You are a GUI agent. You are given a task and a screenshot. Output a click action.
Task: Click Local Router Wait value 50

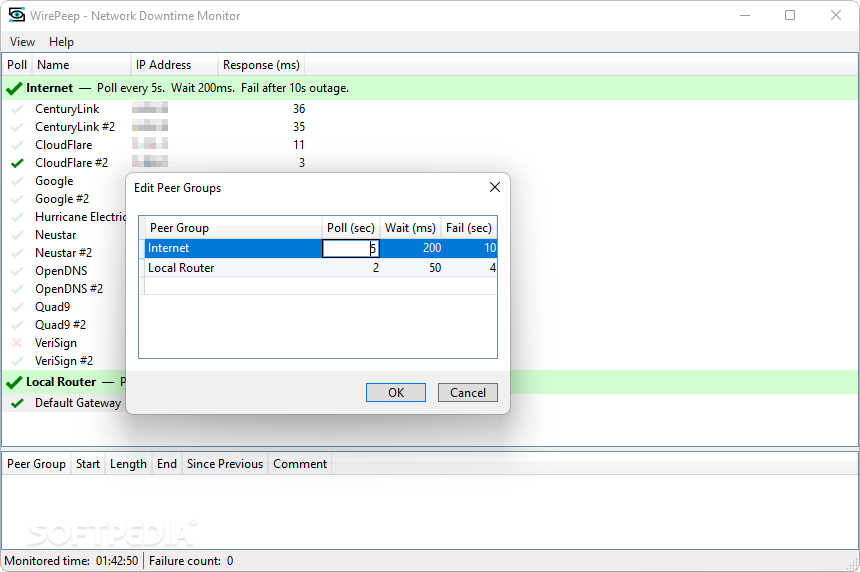(435, 268)
